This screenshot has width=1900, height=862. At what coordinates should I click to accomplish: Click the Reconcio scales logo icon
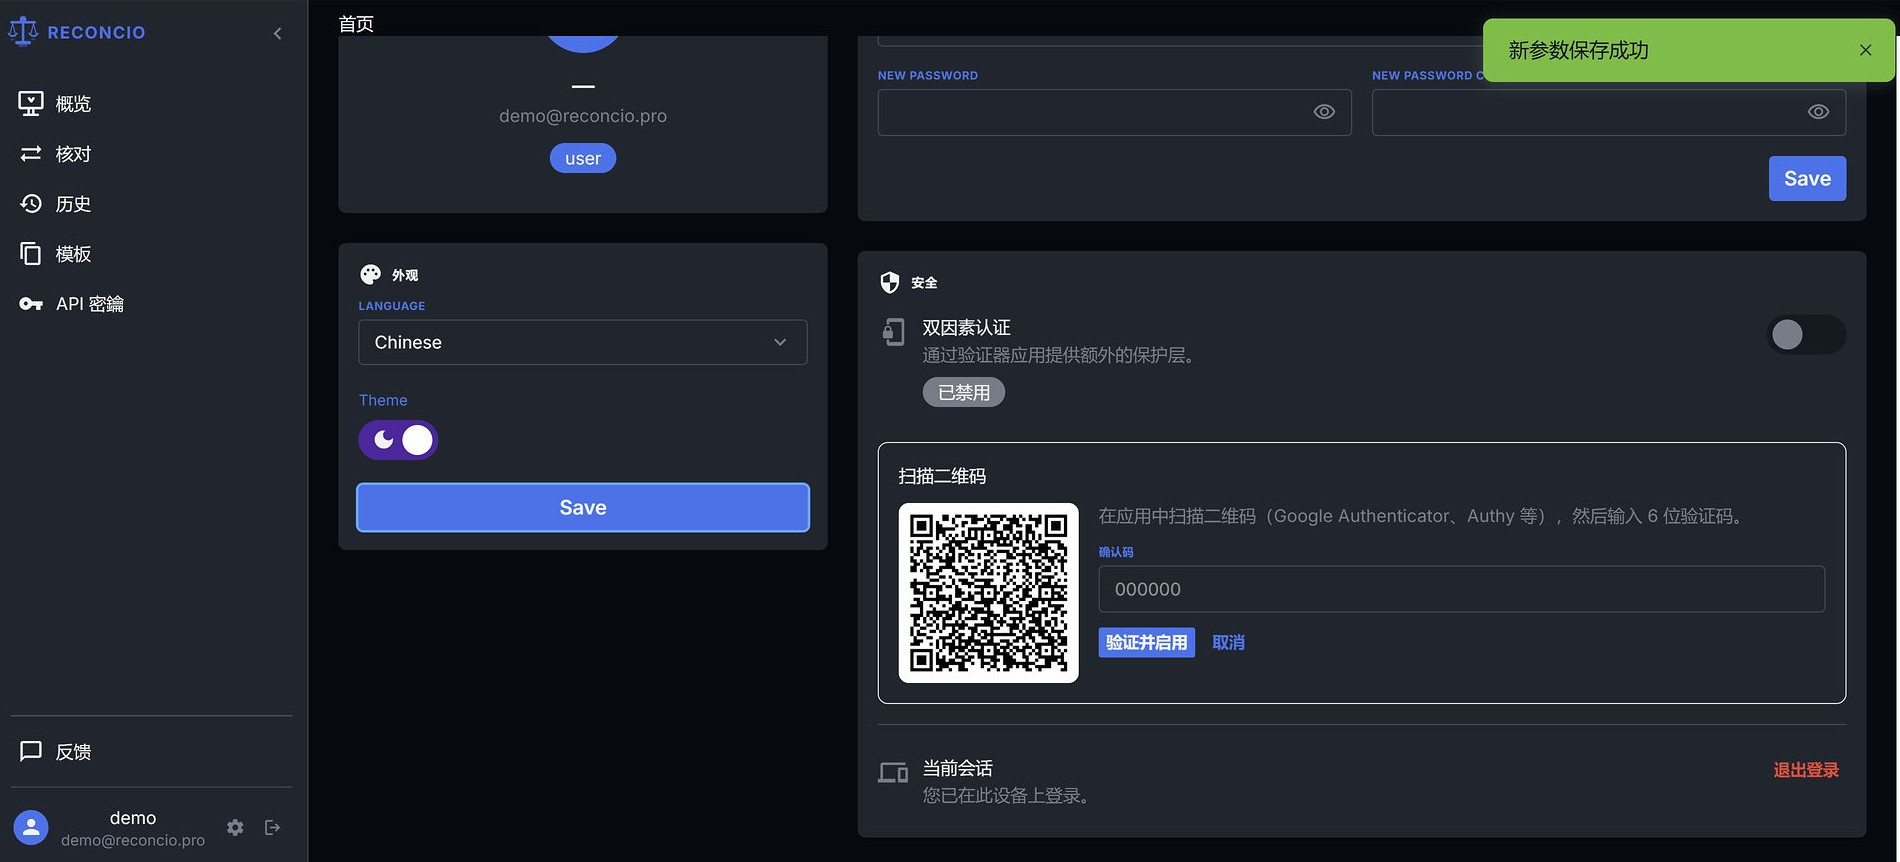click(x=23, y=32)
